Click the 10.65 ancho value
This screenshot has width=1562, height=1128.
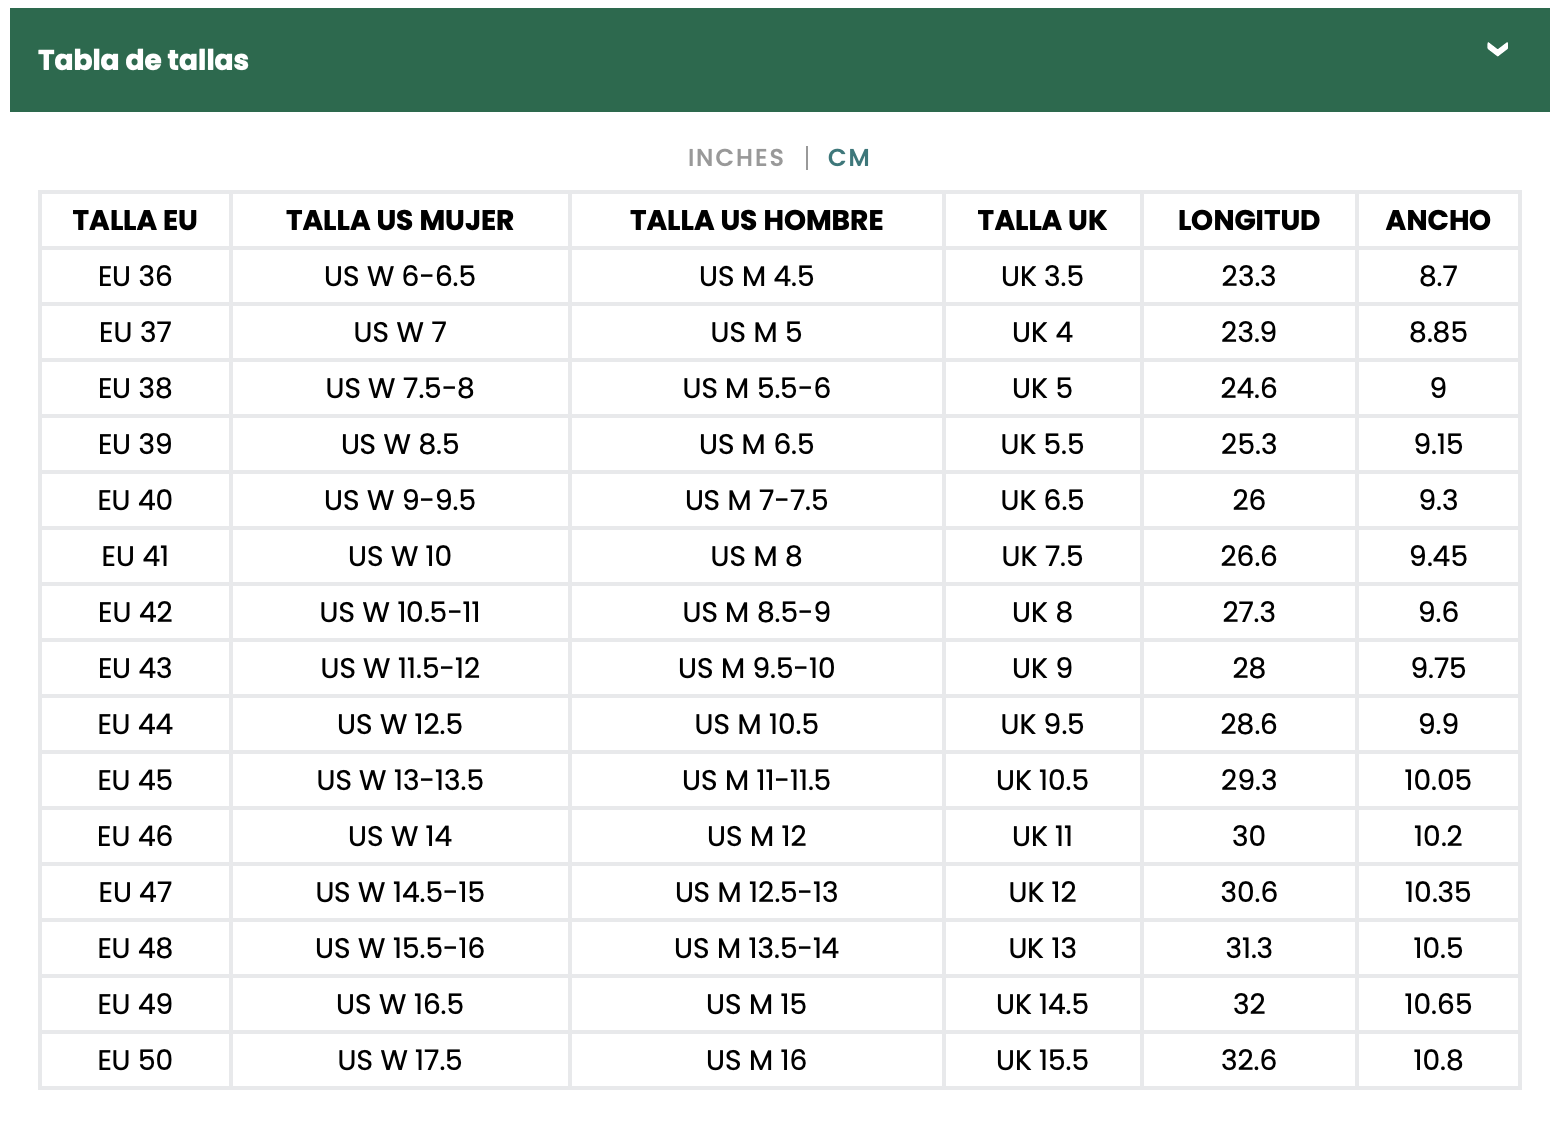(x=1438, y=1004)
